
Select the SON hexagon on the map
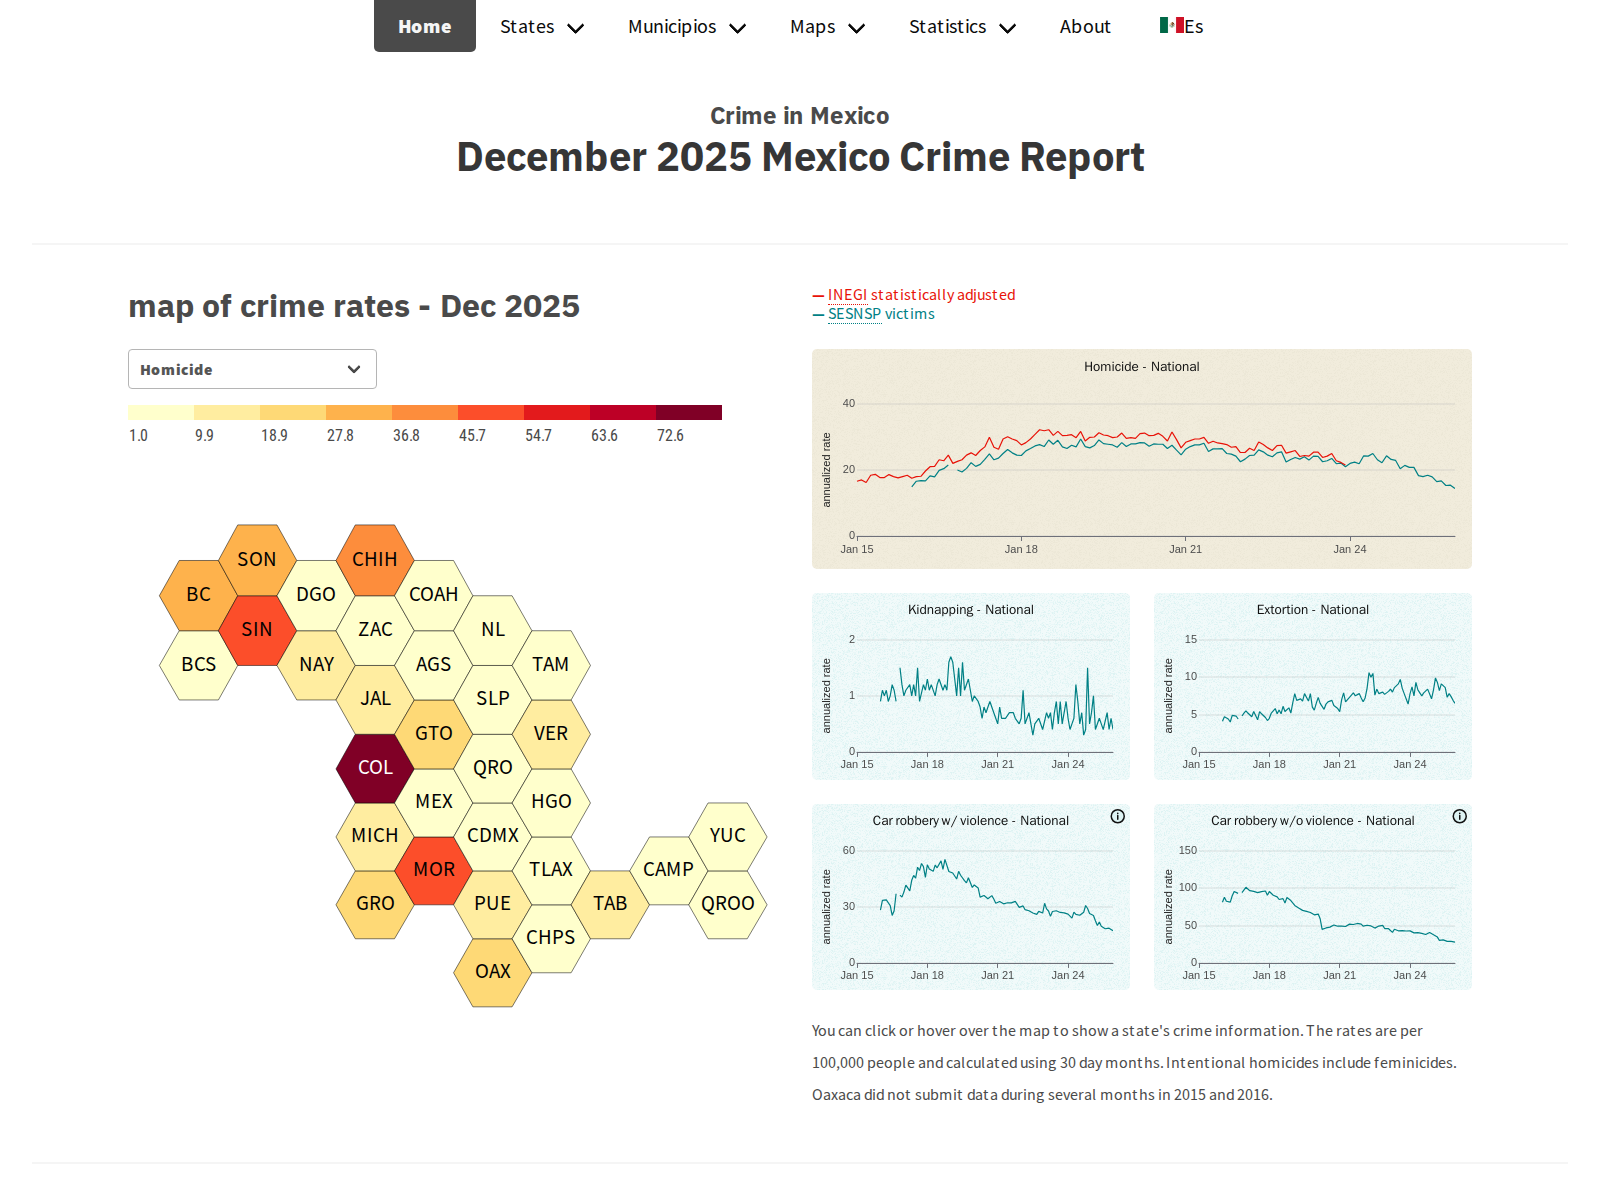pos(257,559)
